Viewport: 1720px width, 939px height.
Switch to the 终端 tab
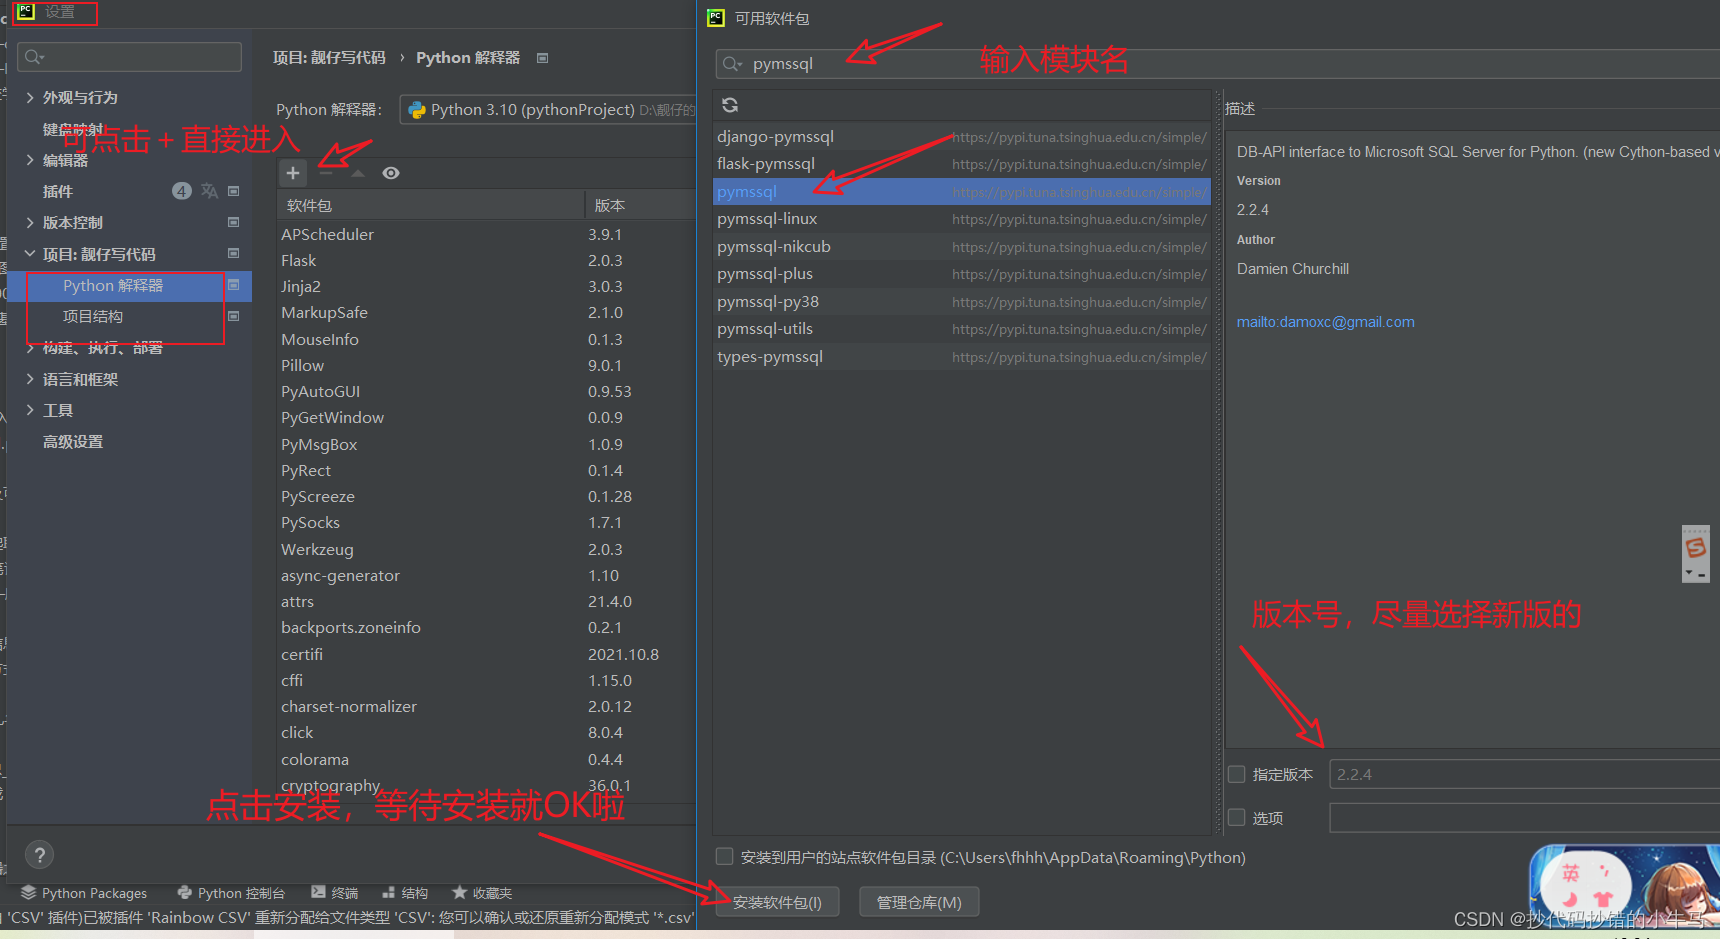(x=335, y=892)
